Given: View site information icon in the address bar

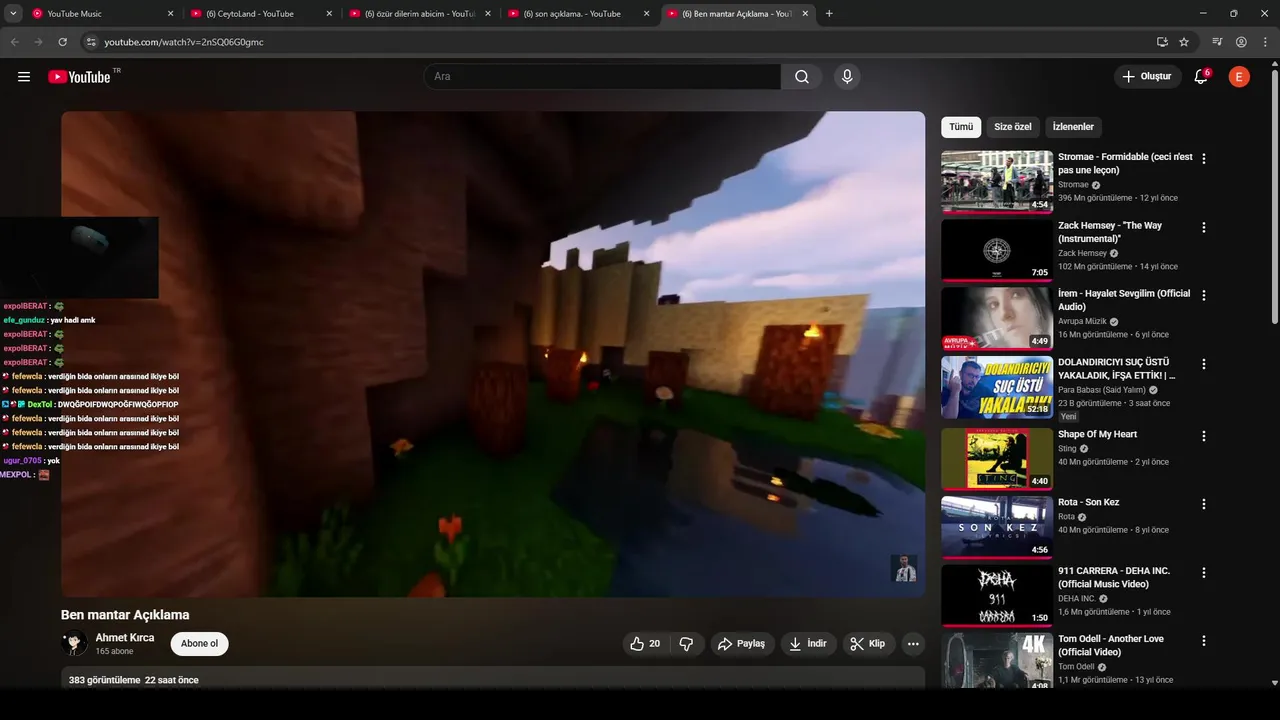Looking at the screenshot, I should (90, 42).
